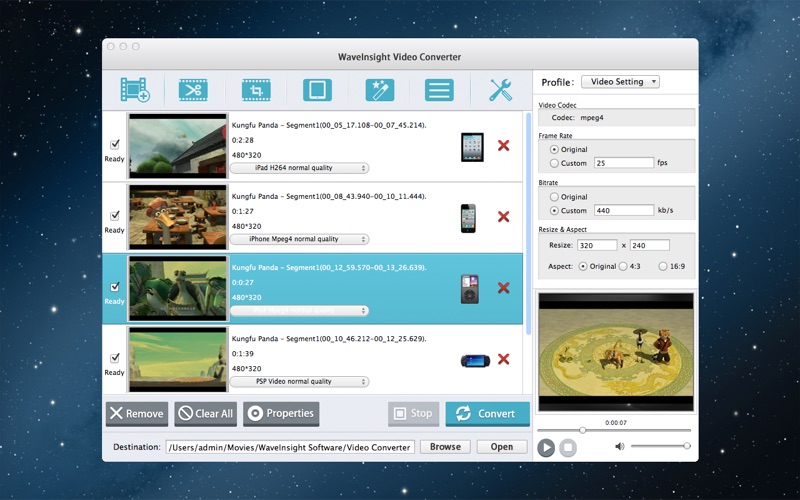
Task: Expand the iPad H264 normal quality dropdown
Action: pos(299,168)
